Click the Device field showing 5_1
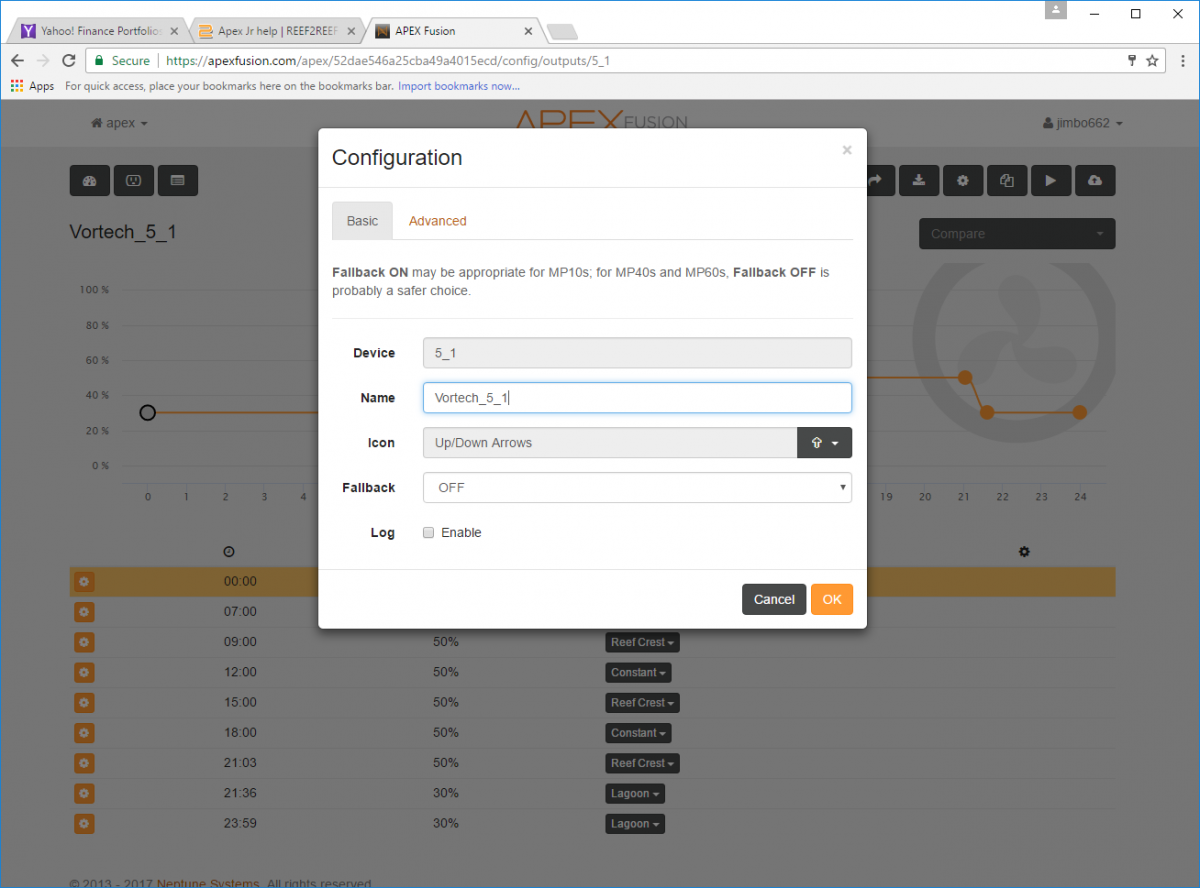1200x888 pixels. click(637, 353)
